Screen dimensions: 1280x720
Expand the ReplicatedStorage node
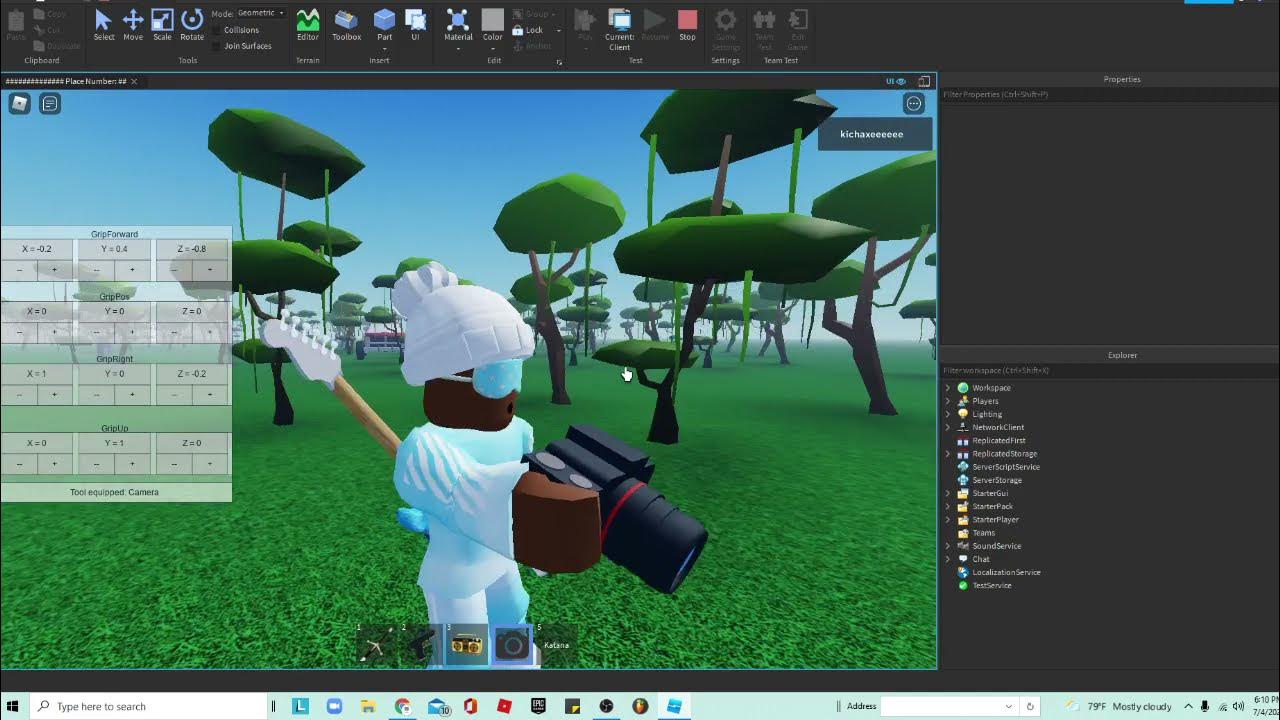(x=948, y=454)
